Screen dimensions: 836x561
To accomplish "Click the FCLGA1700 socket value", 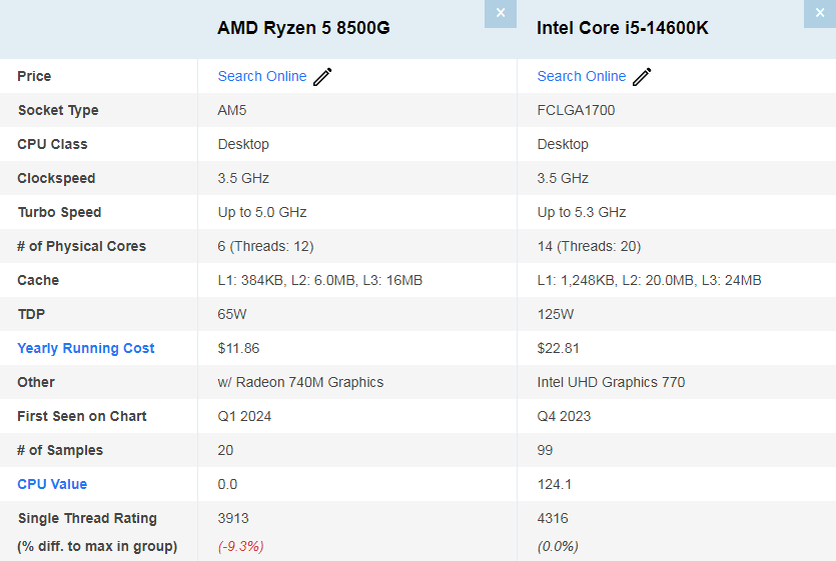I will tap(576, 110).
